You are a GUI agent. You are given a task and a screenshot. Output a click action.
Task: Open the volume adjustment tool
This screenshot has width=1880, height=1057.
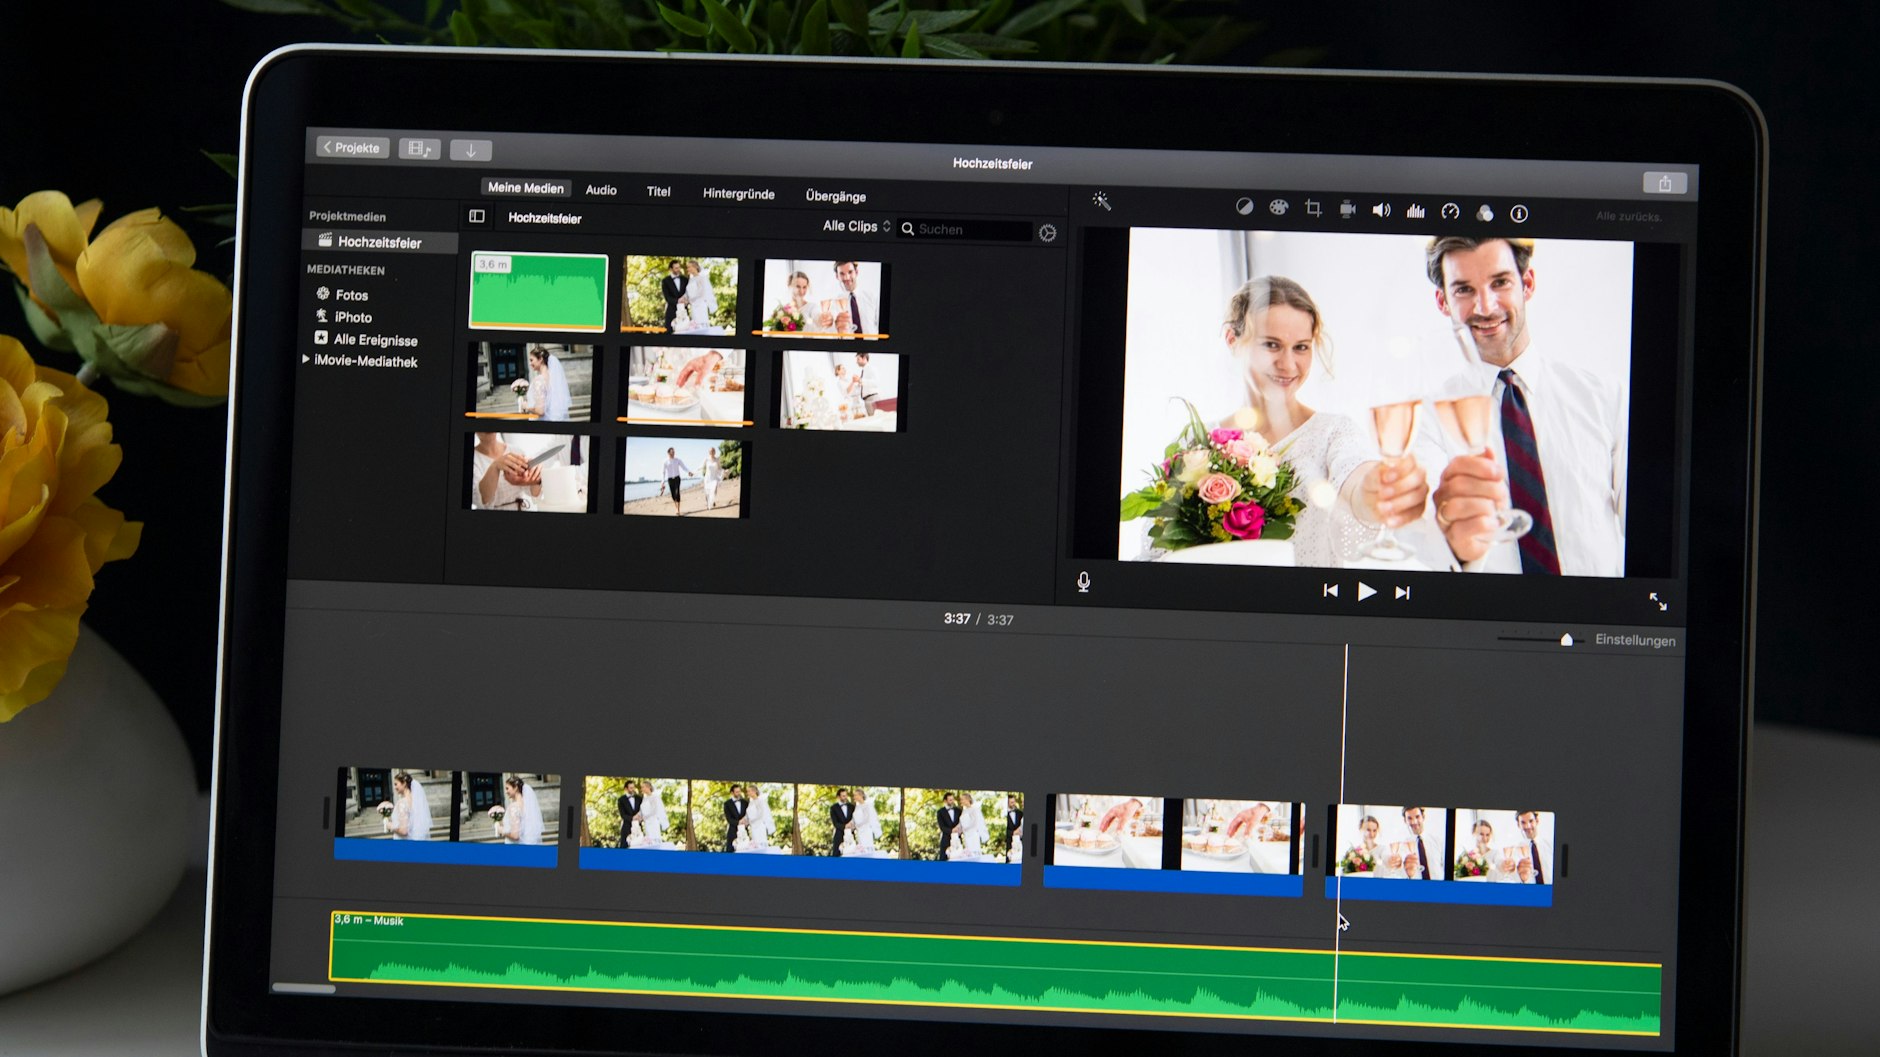click(x=1381, y=210)
